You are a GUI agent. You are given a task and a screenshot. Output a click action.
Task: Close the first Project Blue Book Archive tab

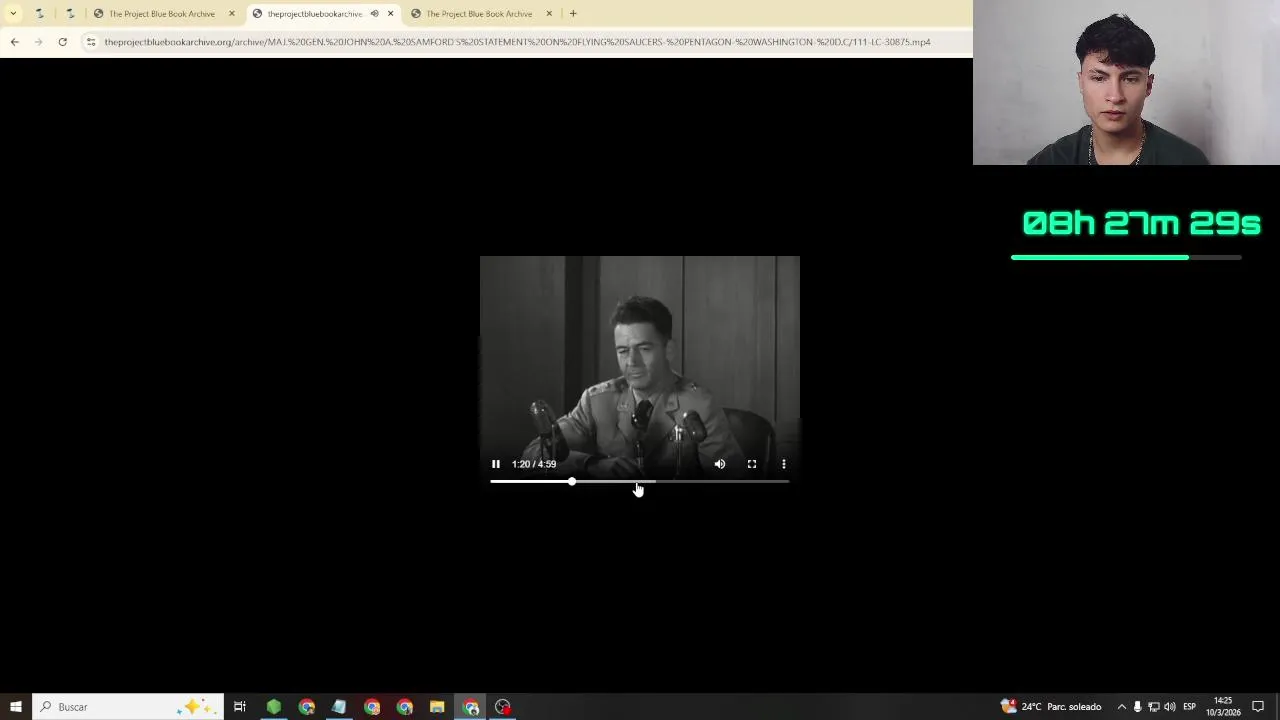(232, 14)
